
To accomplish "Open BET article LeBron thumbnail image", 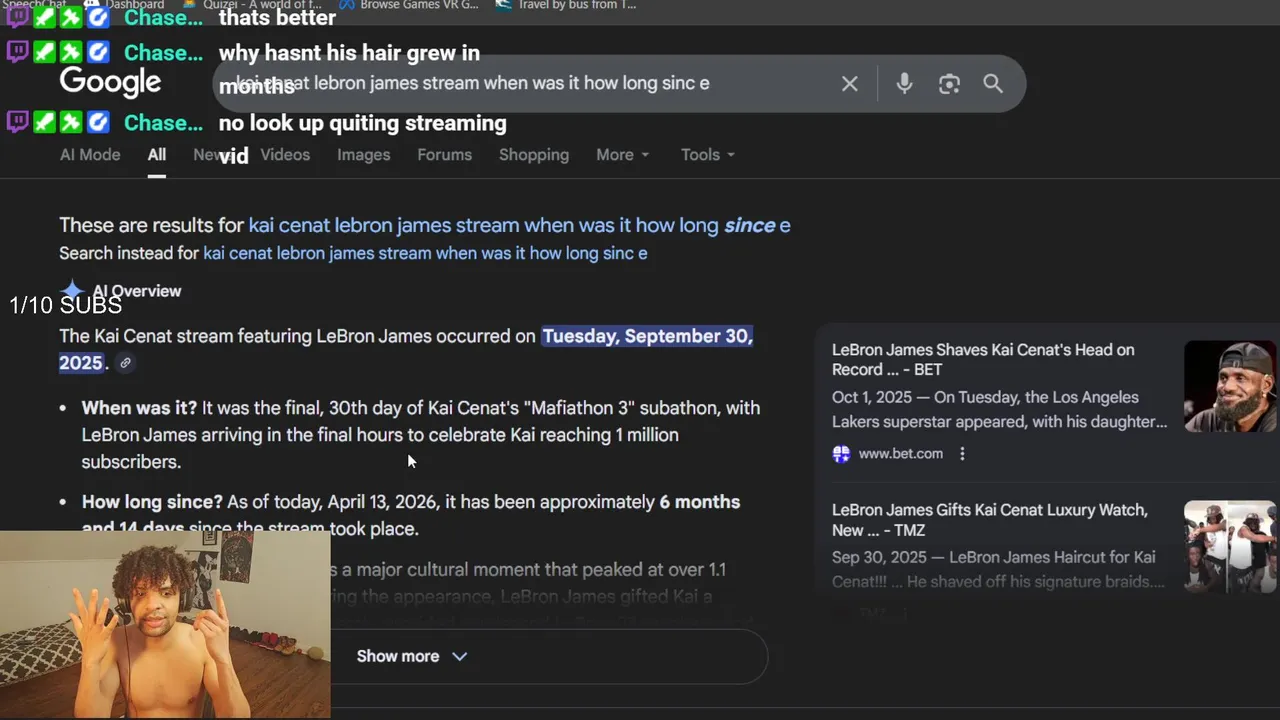I will (x=1229, y=386).
